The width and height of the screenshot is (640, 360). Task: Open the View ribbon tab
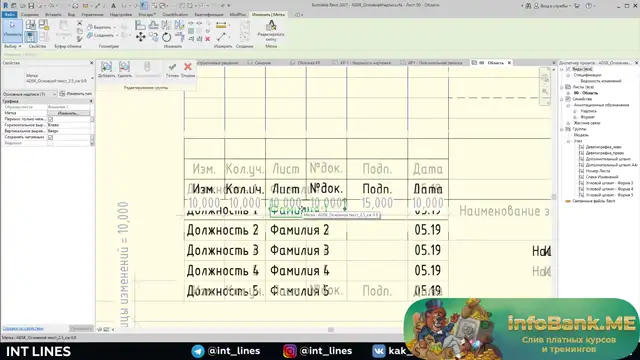click(x=71, y=15)
